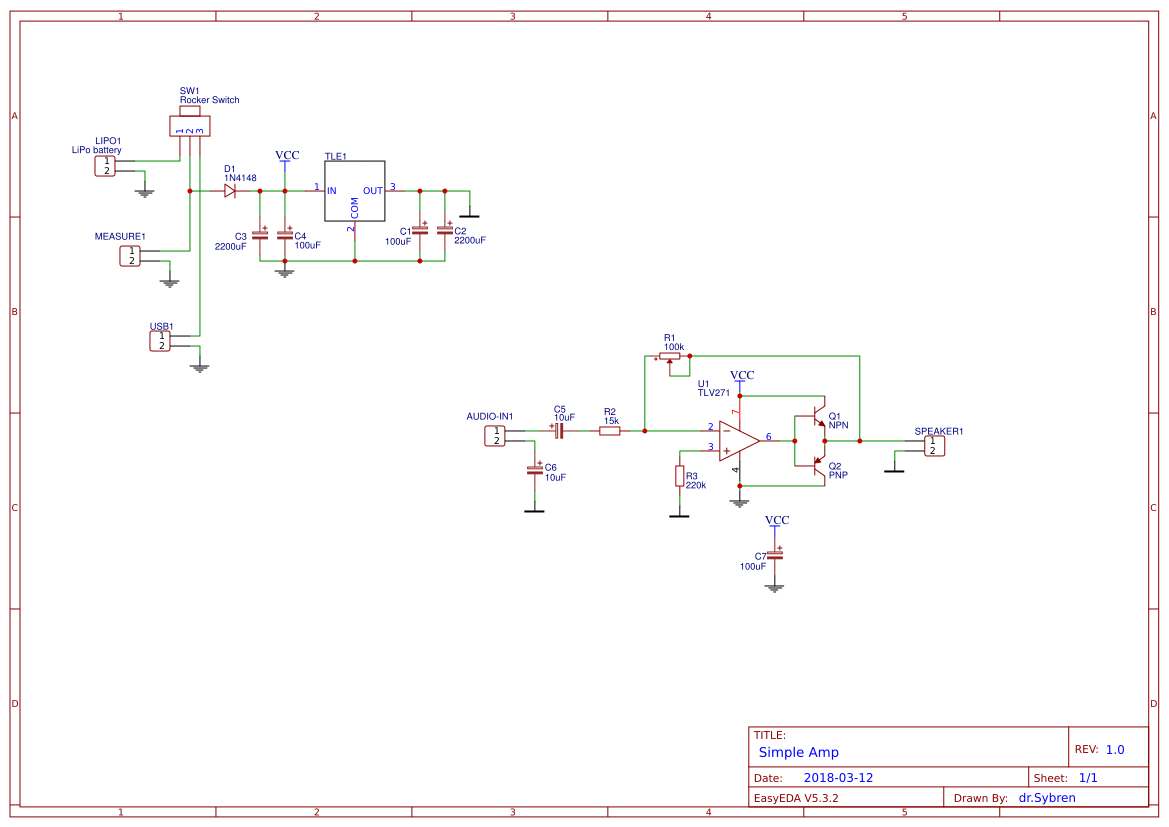Click the '100k' value of R1
The width and height of the screenshot is (1169, 827).
pyautogui.click(x=674, y=347)
